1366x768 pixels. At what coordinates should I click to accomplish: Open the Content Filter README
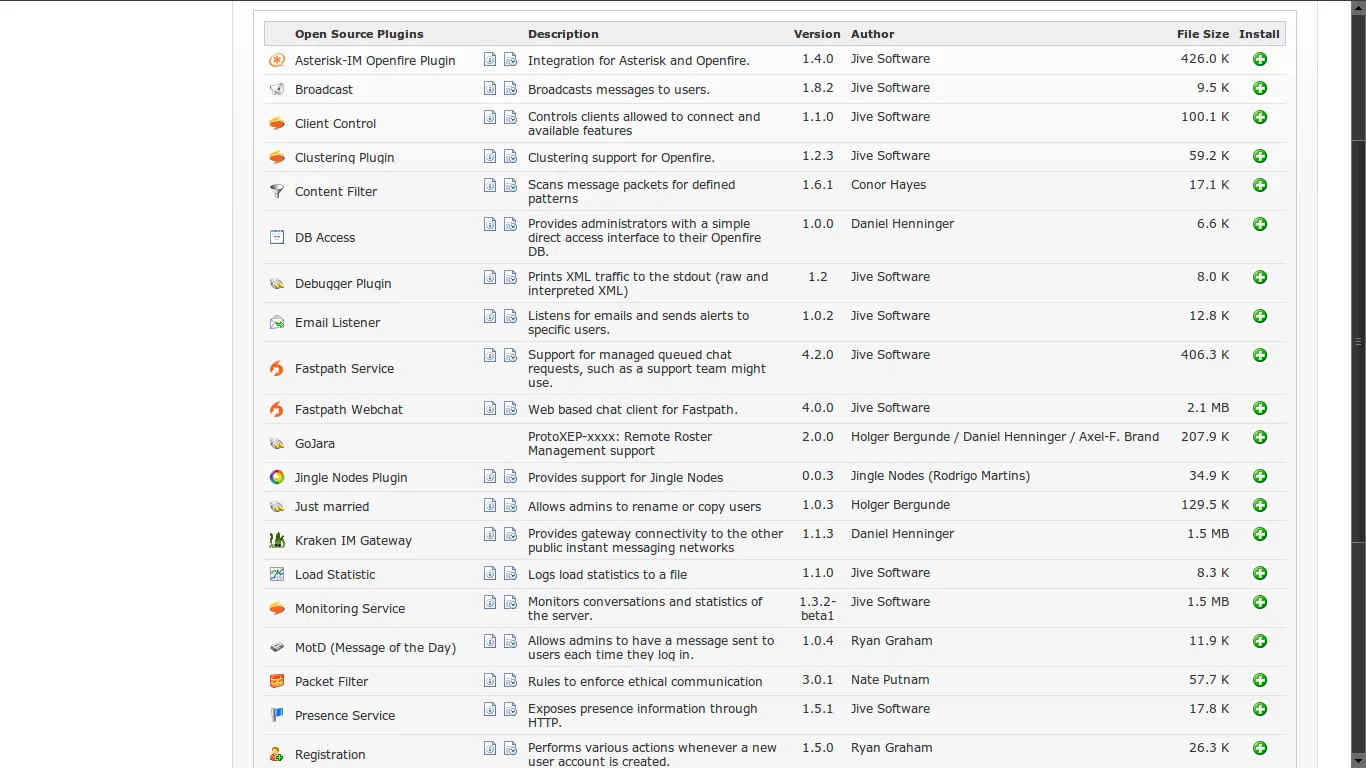point(490,185)
